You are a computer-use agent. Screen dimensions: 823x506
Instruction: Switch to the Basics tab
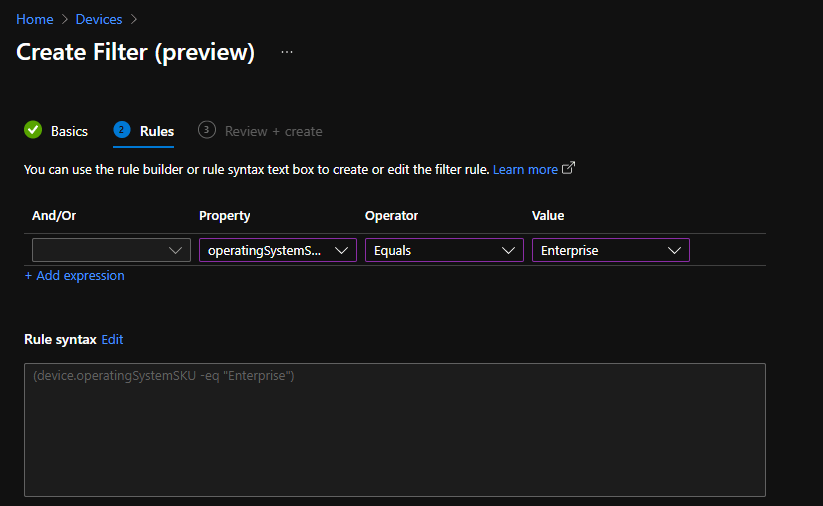point(69,131)
